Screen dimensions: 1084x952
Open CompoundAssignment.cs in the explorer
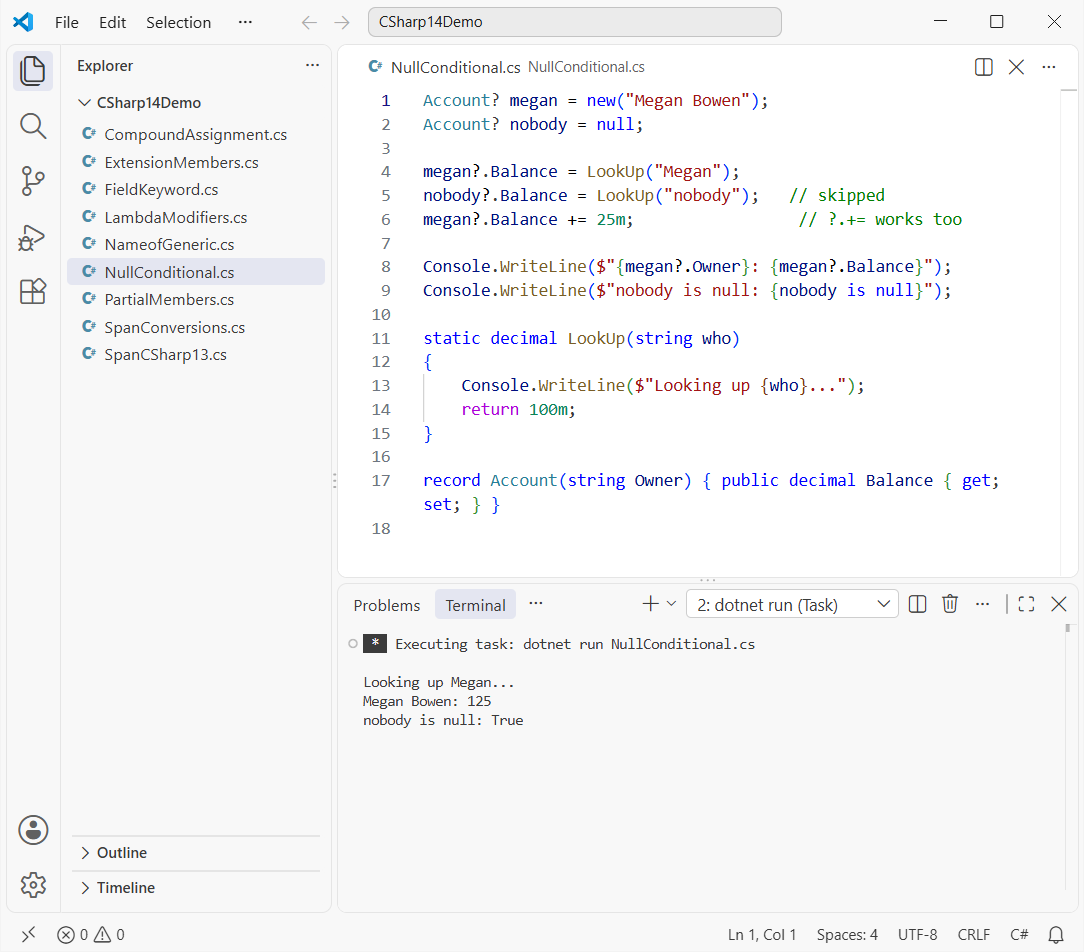click(196, 134)
